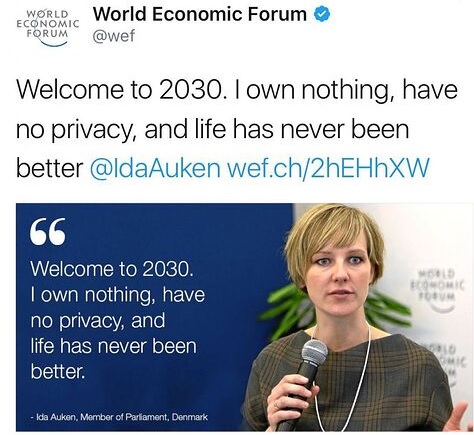Open the attached quote image card
The image size is (474, 435).
tap(244, 317)
